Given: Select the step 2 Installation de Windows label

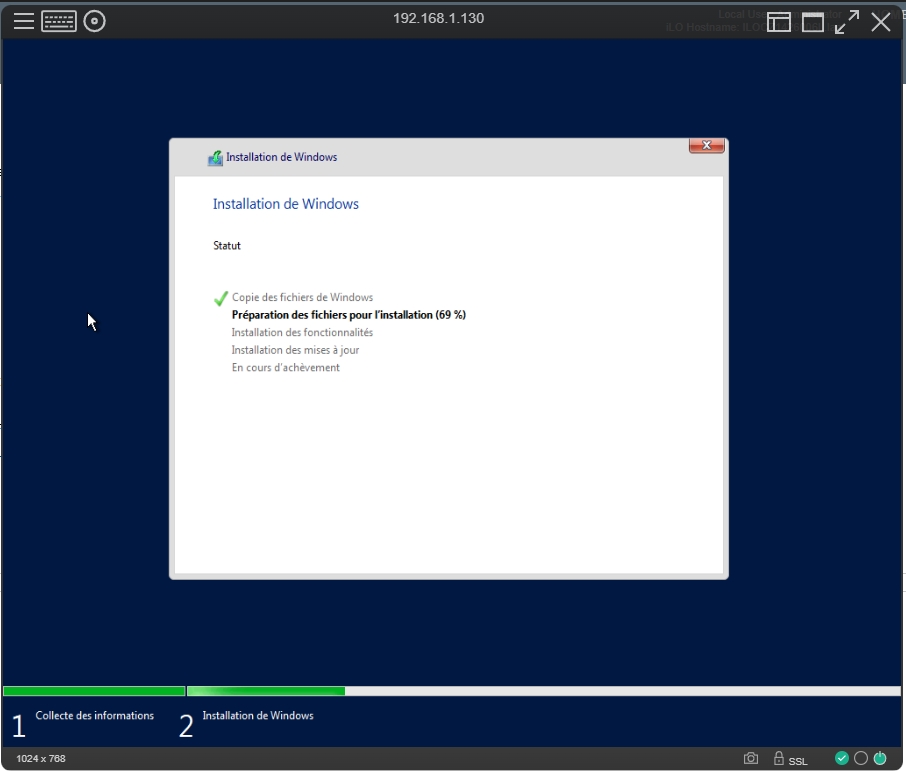Looking at the screenshot, I should coord(258,716).
